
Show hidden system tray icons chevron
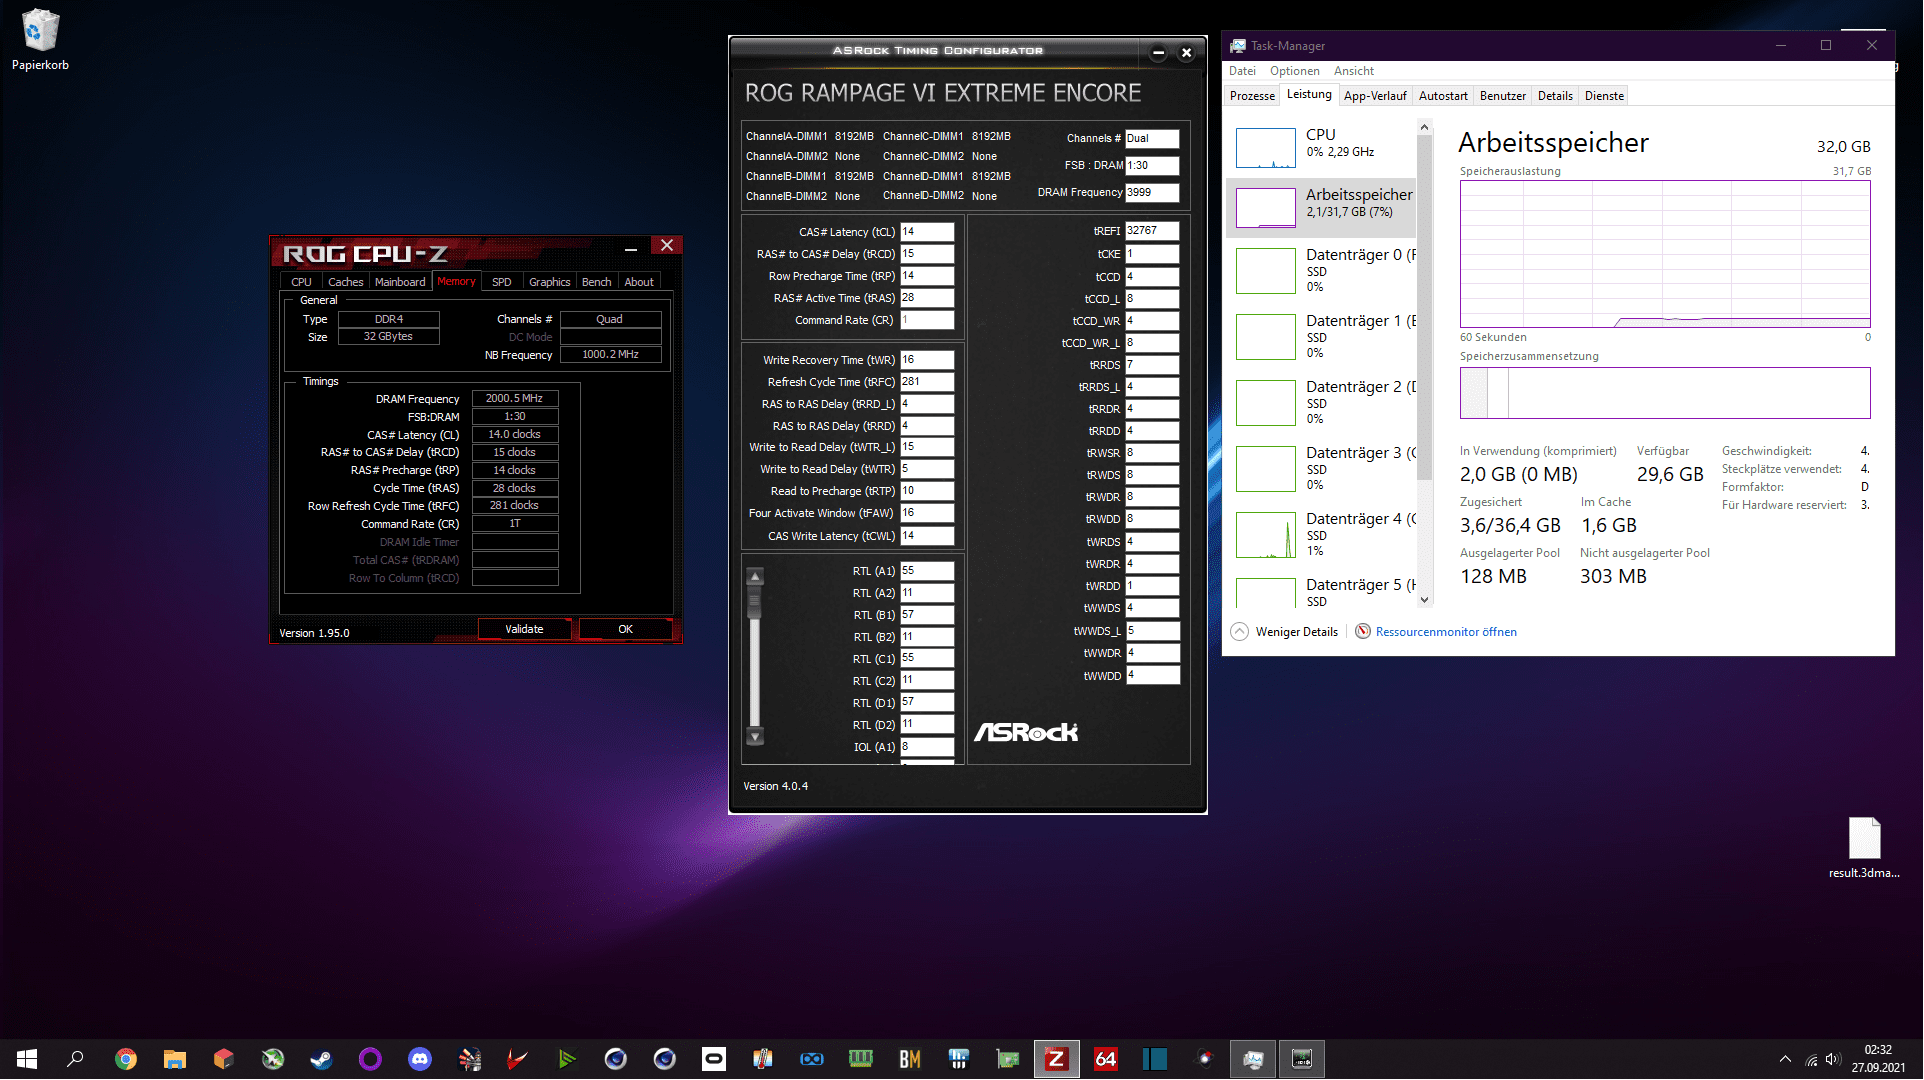coord(1785,1059)
